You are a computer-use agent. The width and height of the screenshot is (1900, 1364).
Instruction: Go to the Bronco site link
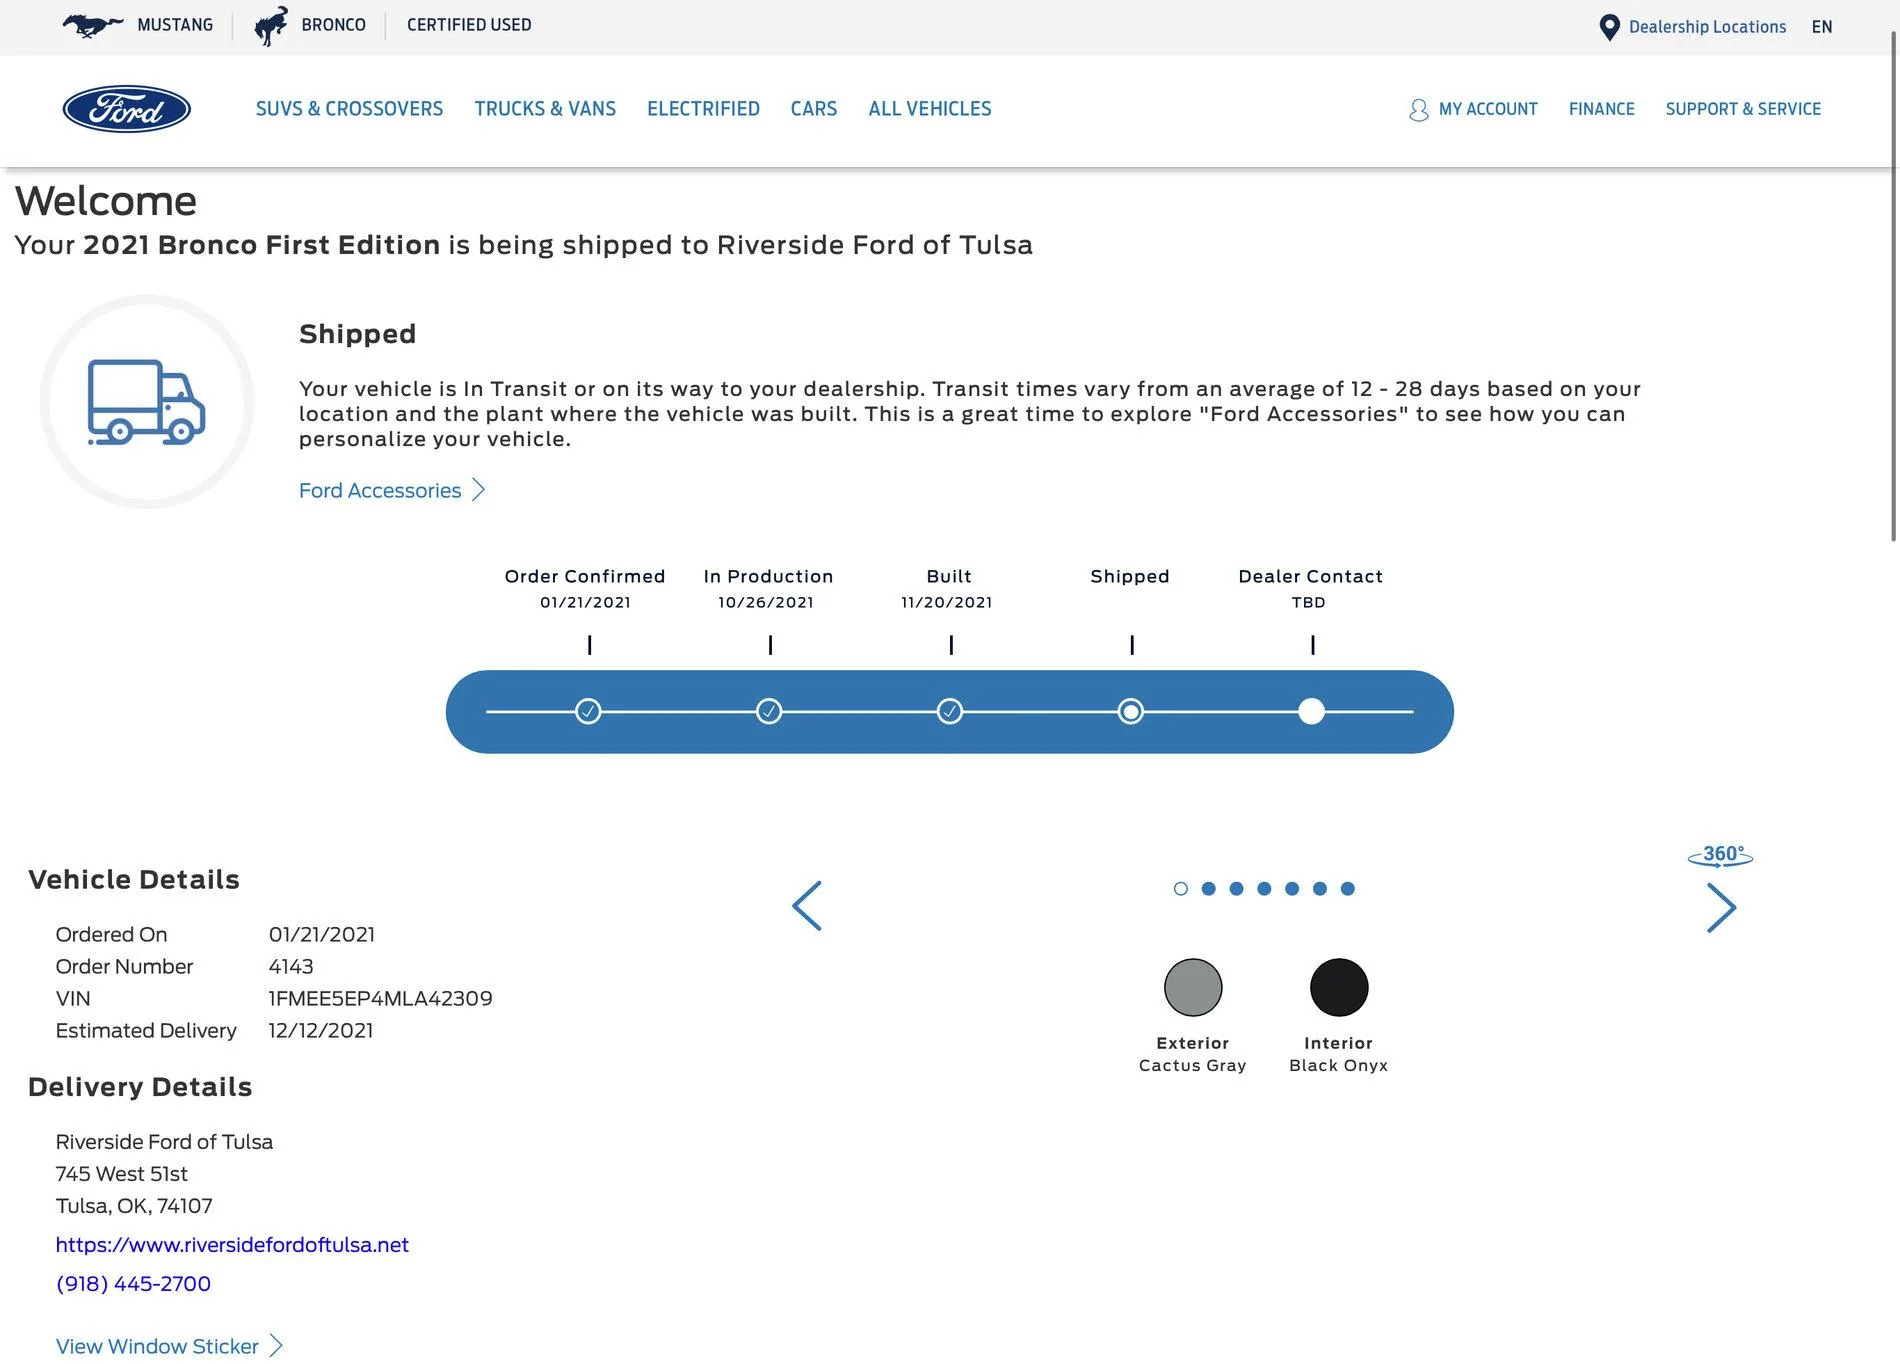334,25
